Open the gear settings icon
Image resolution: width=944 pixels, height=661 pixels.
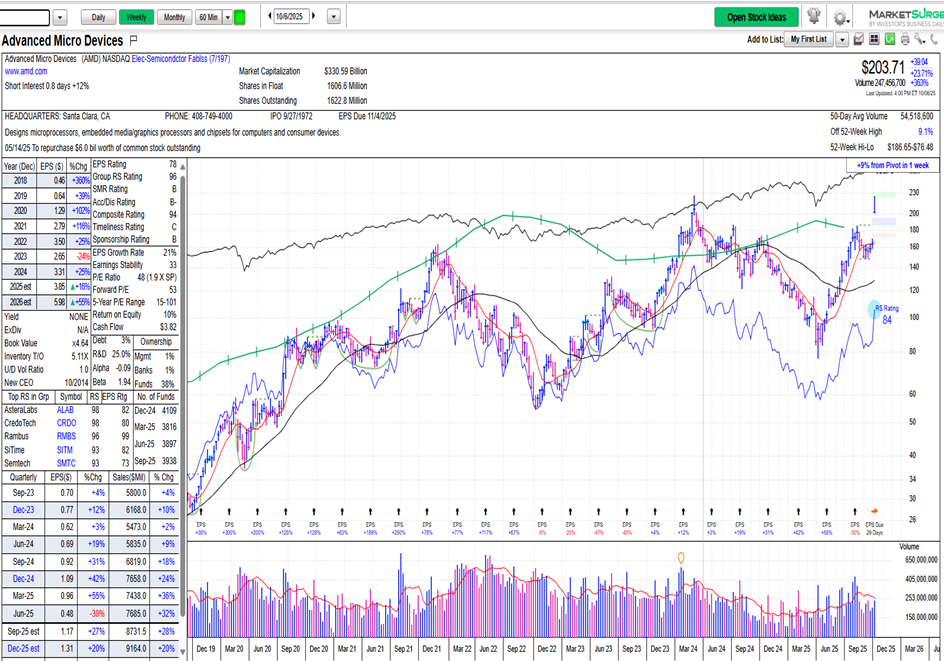(840, 17)
